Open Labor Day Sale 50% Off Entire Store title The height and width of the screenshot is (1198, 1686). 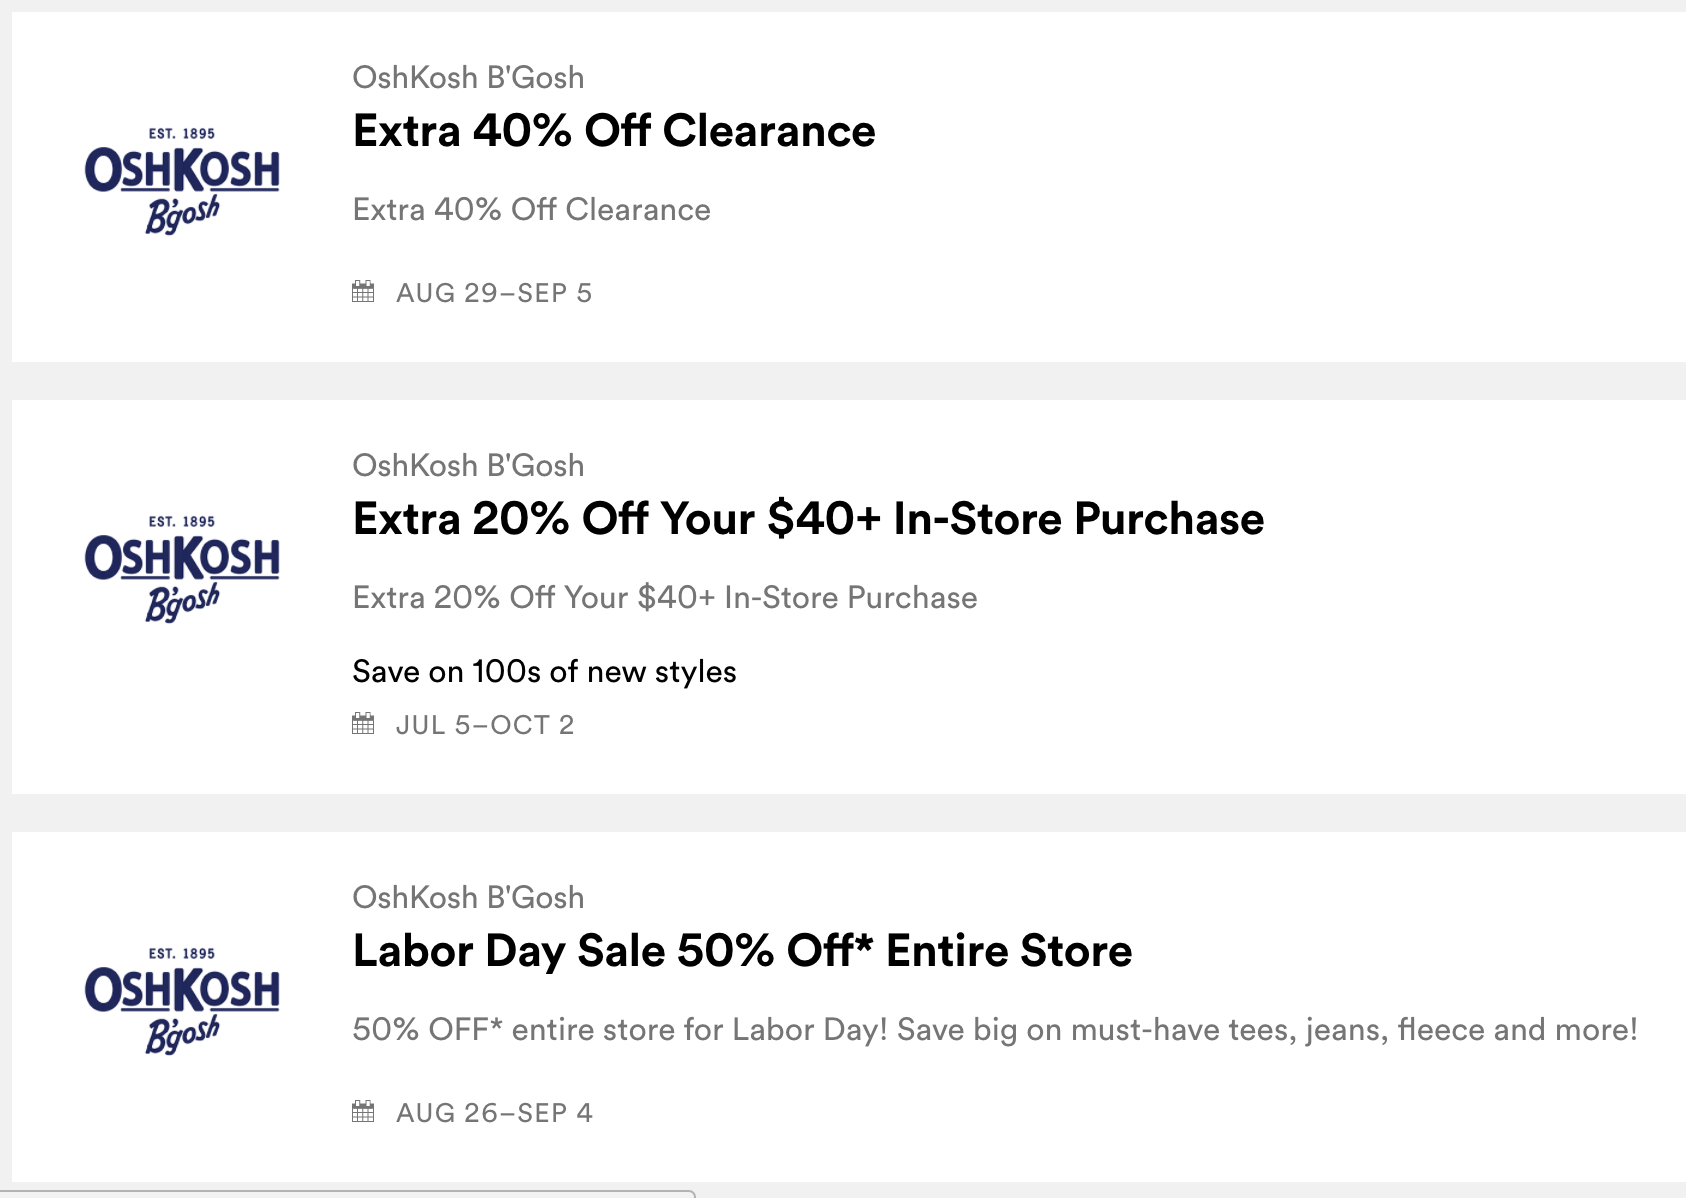(x=742, y=951)
